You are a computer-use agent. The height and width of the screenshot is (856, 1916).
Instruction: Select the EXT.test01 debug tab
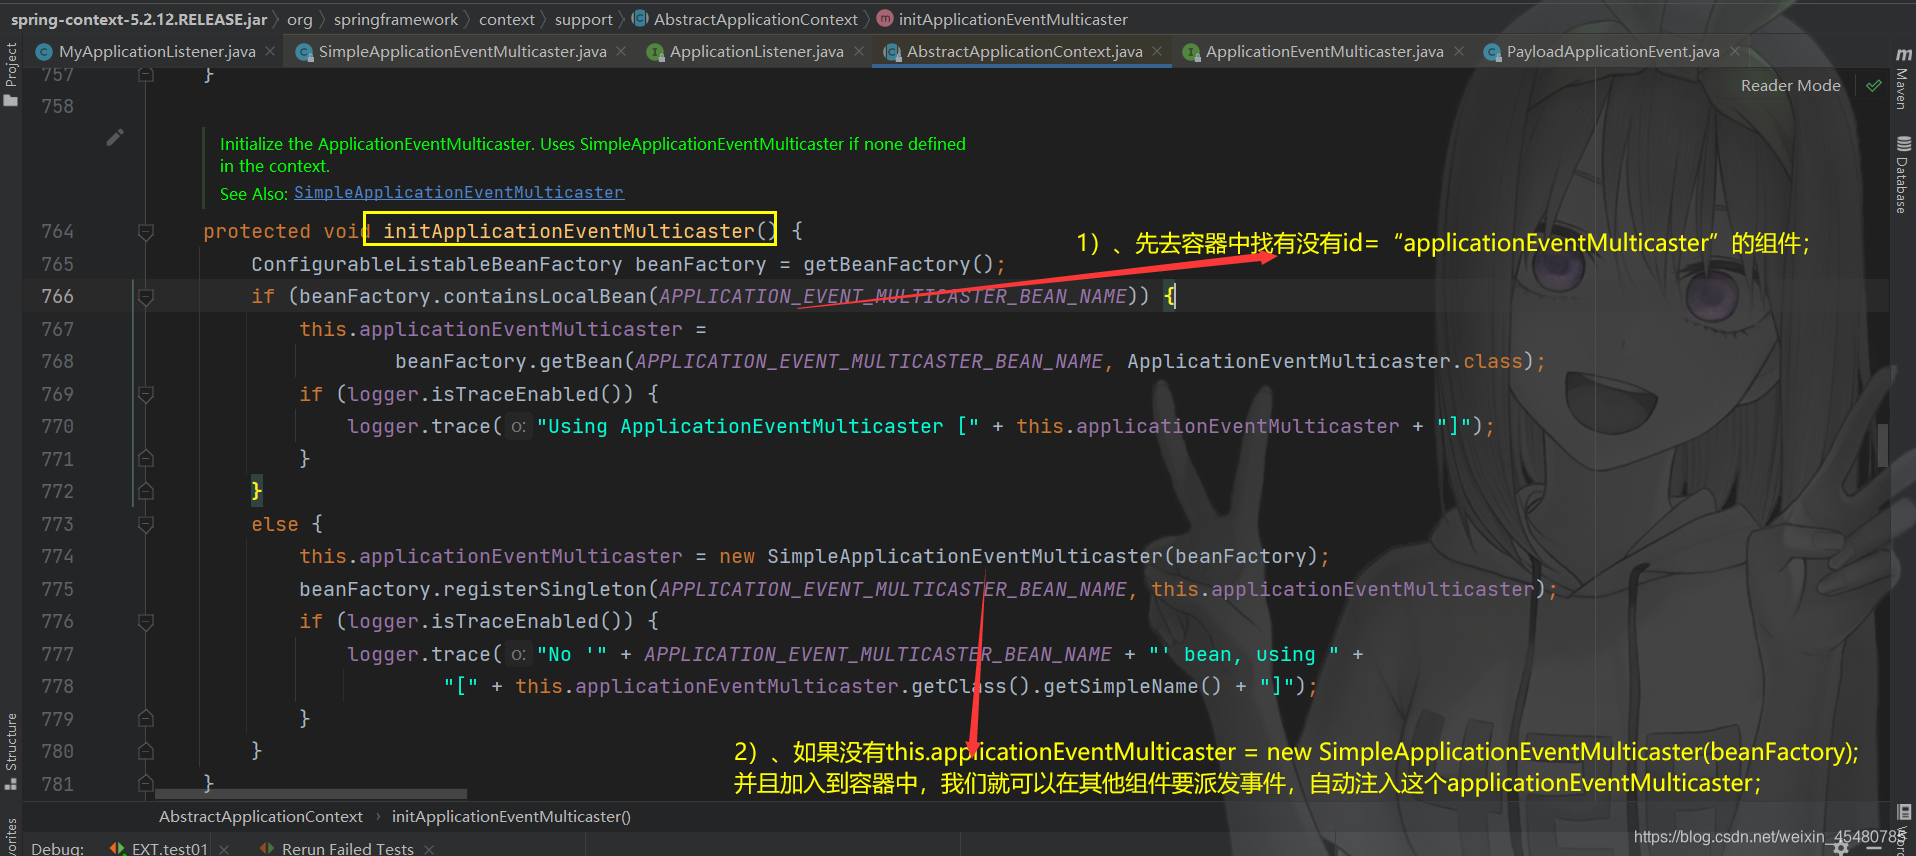coord(169,848)
